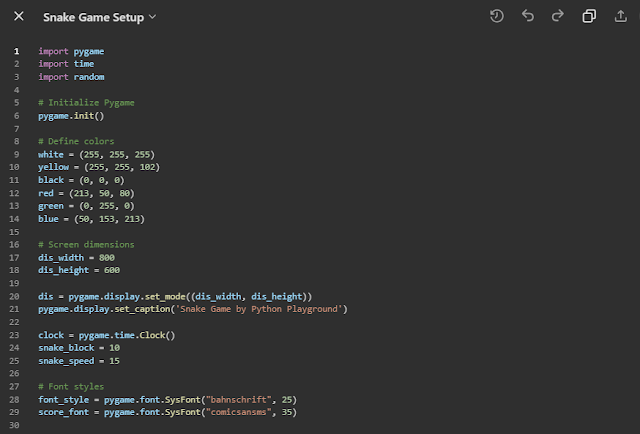
Task: Click the share/export upload icon
Action: 619,16
